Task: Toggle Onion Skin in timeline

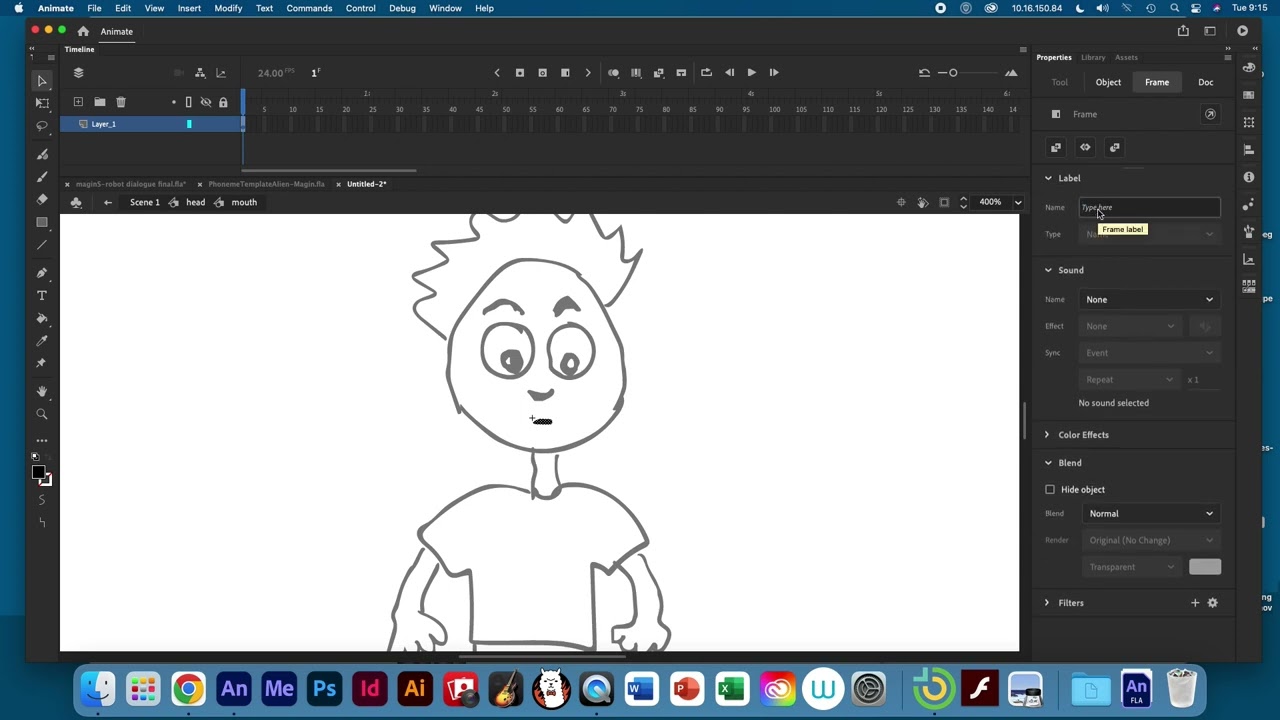Action: [x=613, y=72]
